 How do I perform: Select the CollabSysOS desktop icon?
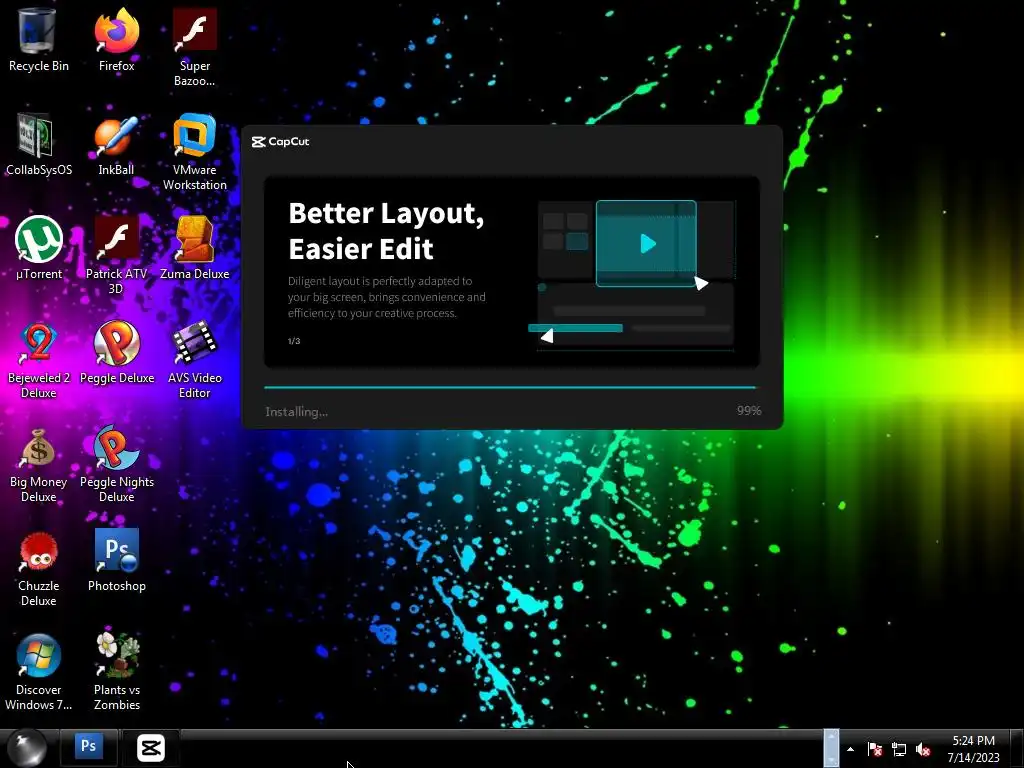coord(39,145)
